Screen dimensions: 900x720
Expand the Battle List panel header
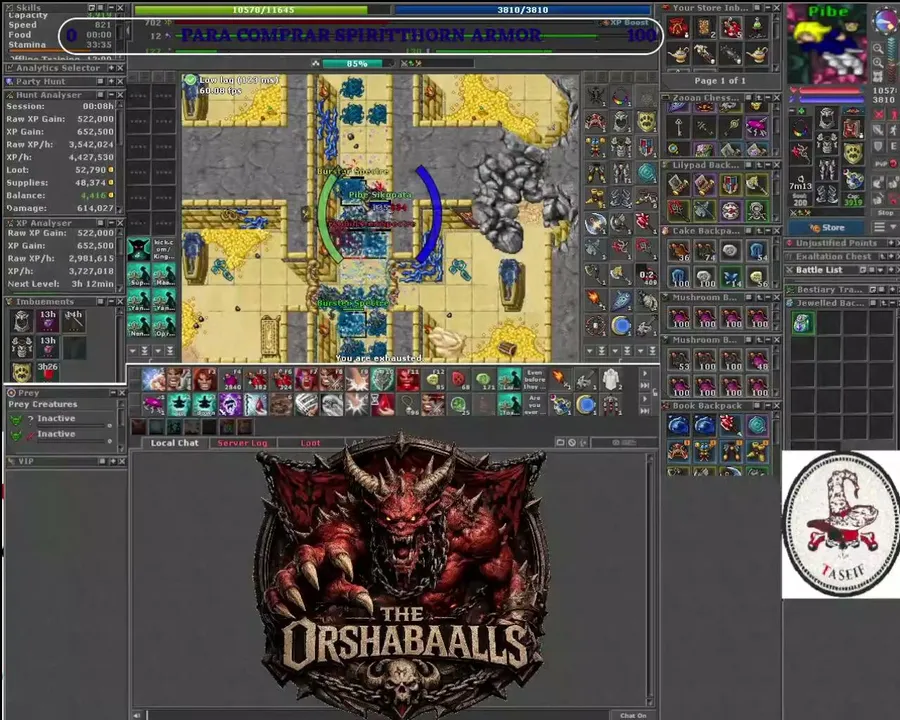point(841,270)
